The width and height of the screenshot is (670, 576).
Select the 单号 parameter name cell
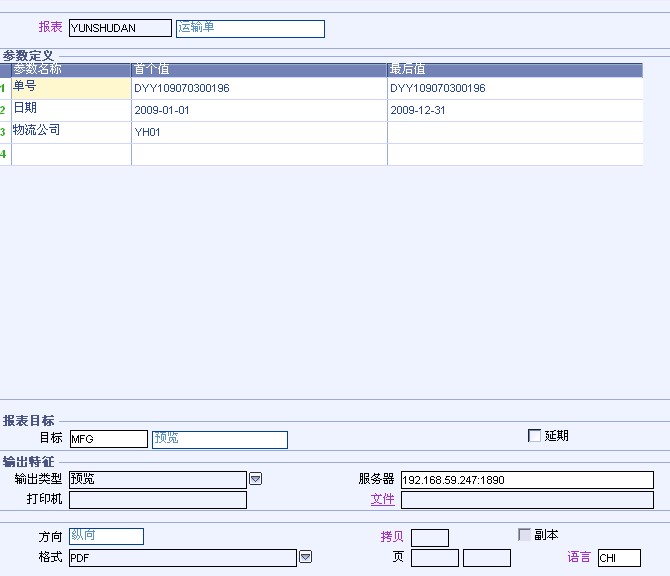click(71, 88)
